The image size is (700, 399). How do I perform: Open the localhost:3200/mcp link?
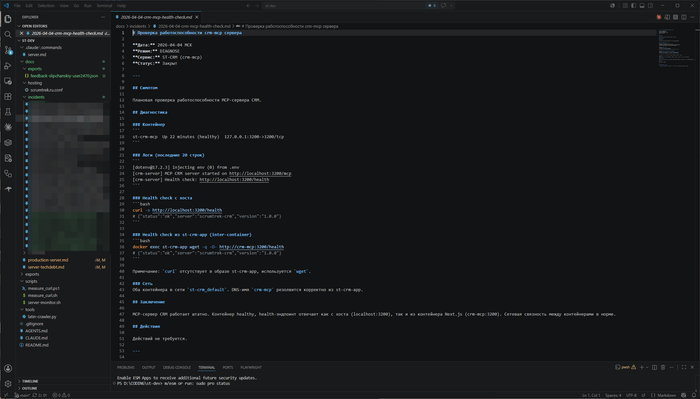[260, 173]
